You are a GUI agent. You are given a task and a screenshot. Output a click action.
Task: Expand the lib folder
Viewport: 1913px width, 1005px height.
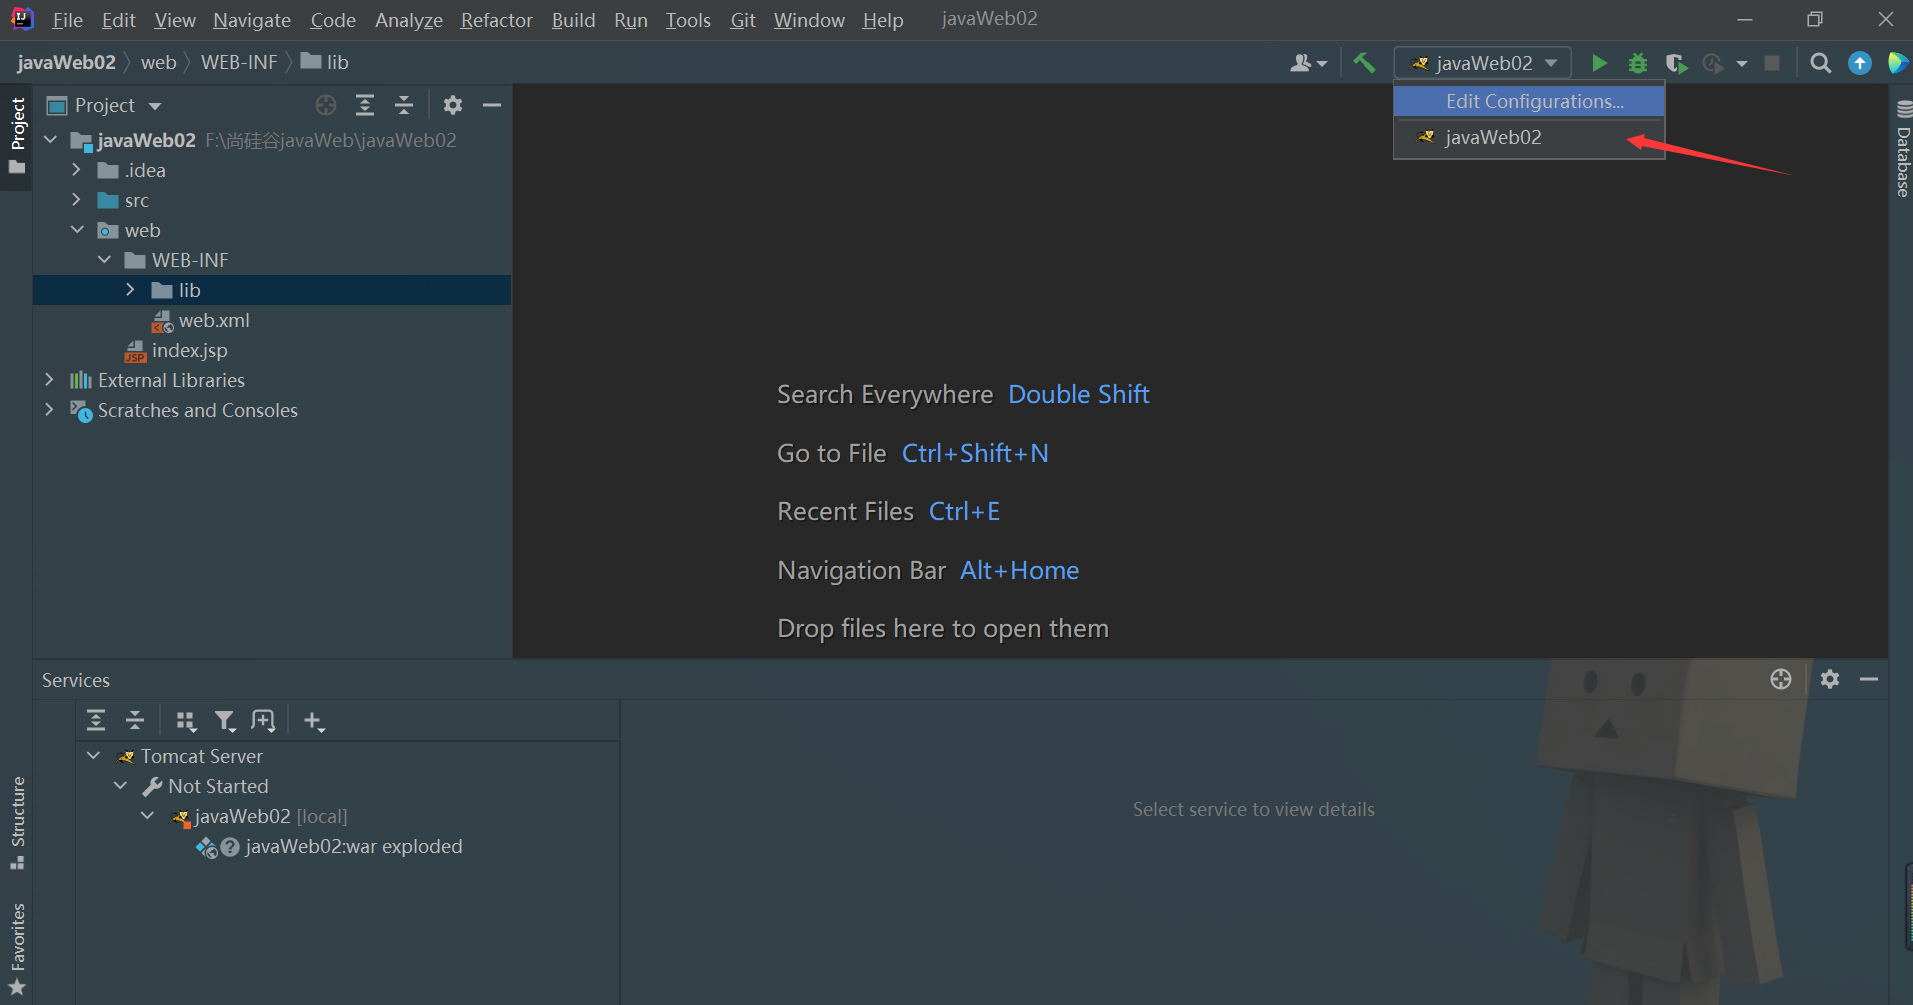tap(131, 290)
